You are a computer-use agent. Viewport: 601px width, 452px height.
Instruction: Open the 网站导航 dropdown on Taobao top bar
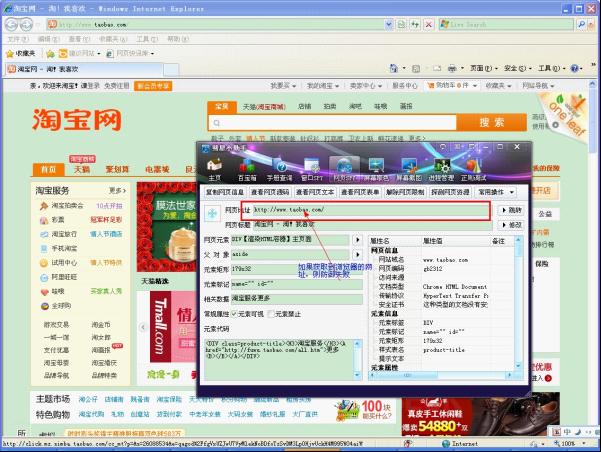coord(538,86)
